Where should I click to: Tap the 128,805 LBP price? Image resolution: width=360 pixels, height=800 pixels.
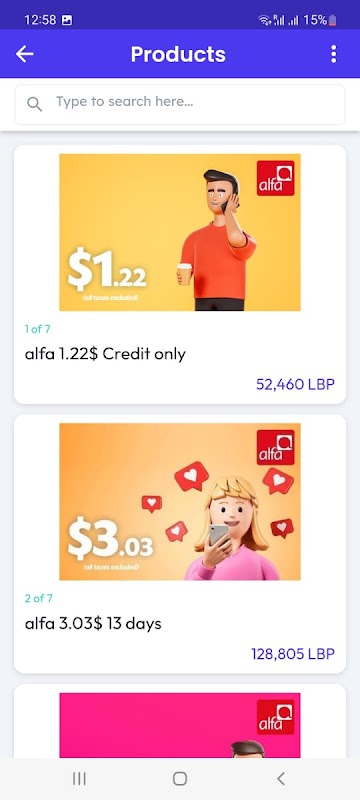click(293, 654)
